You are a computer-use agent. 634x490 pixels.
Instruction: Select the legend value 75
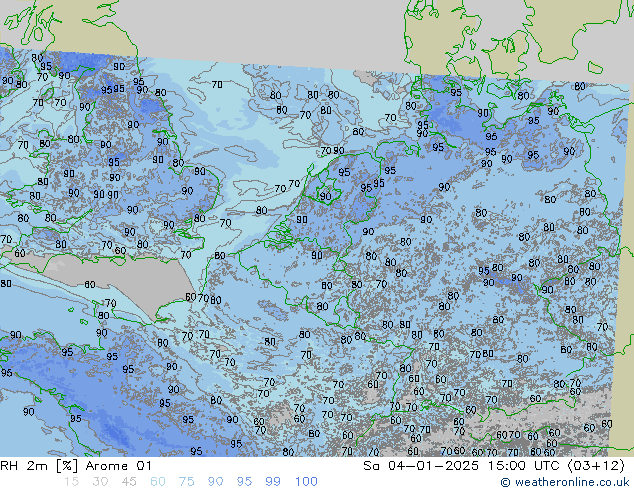coord(186,482)
